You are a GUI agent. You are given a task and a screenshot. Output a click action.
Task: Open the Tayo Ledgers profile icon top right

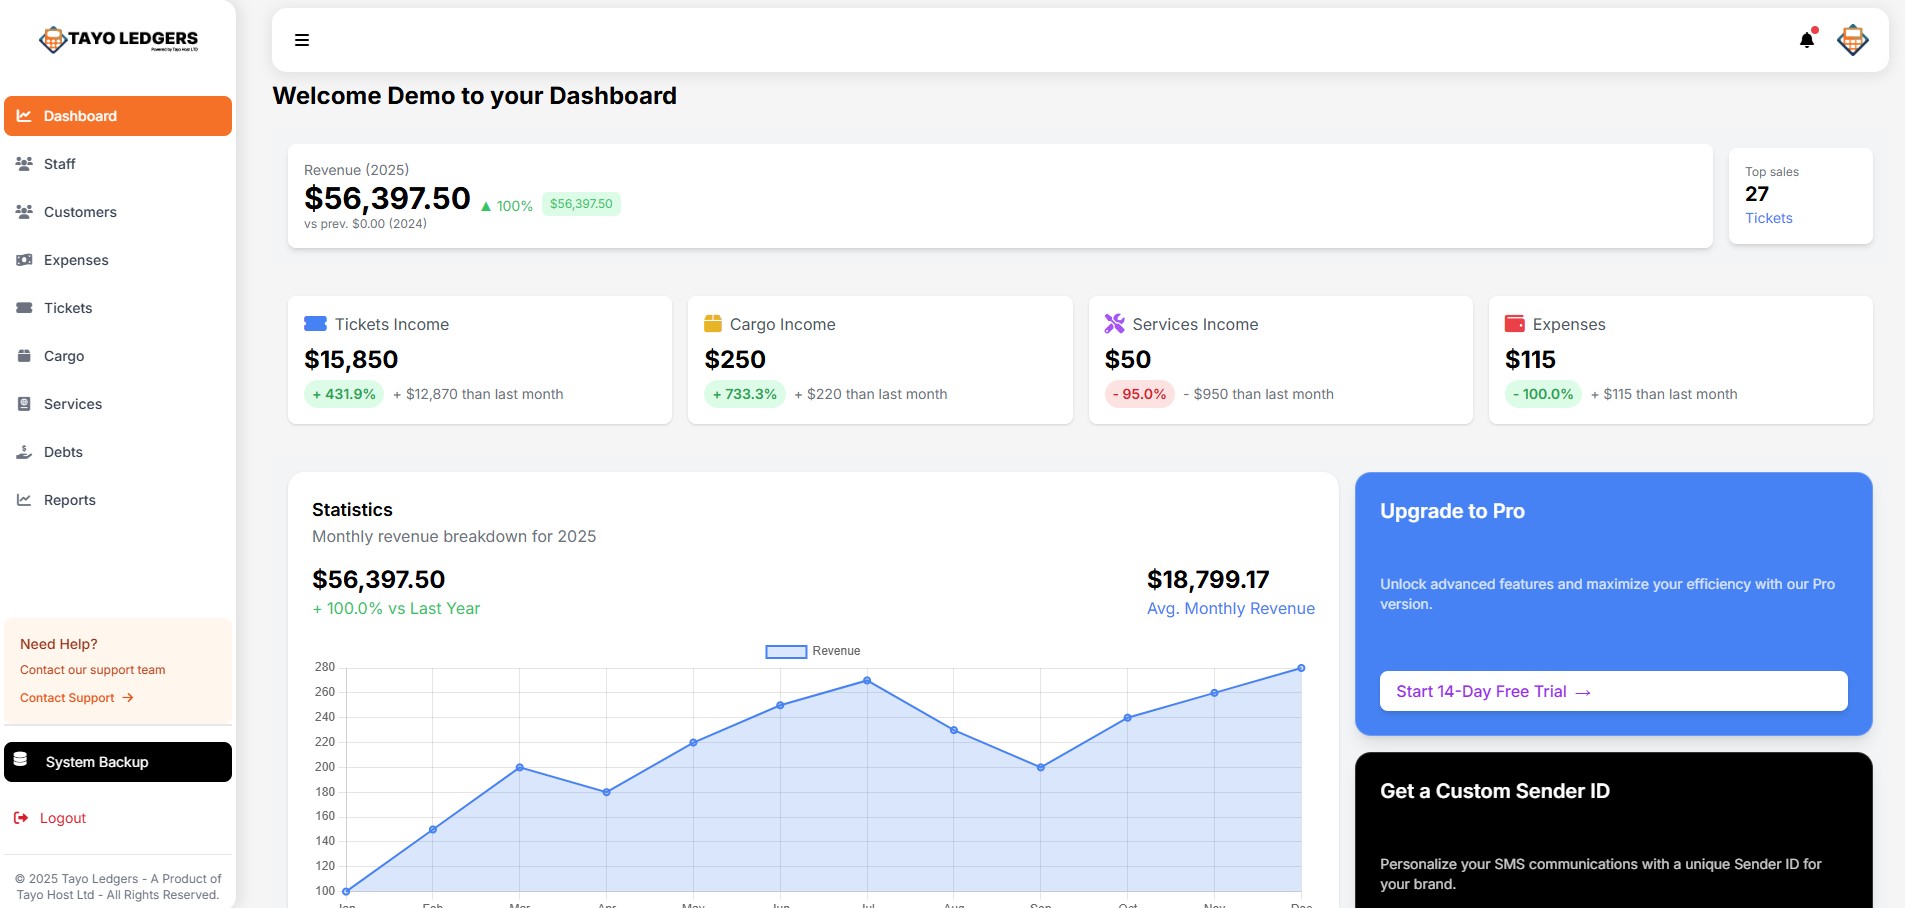click(x=1852, y=39)
